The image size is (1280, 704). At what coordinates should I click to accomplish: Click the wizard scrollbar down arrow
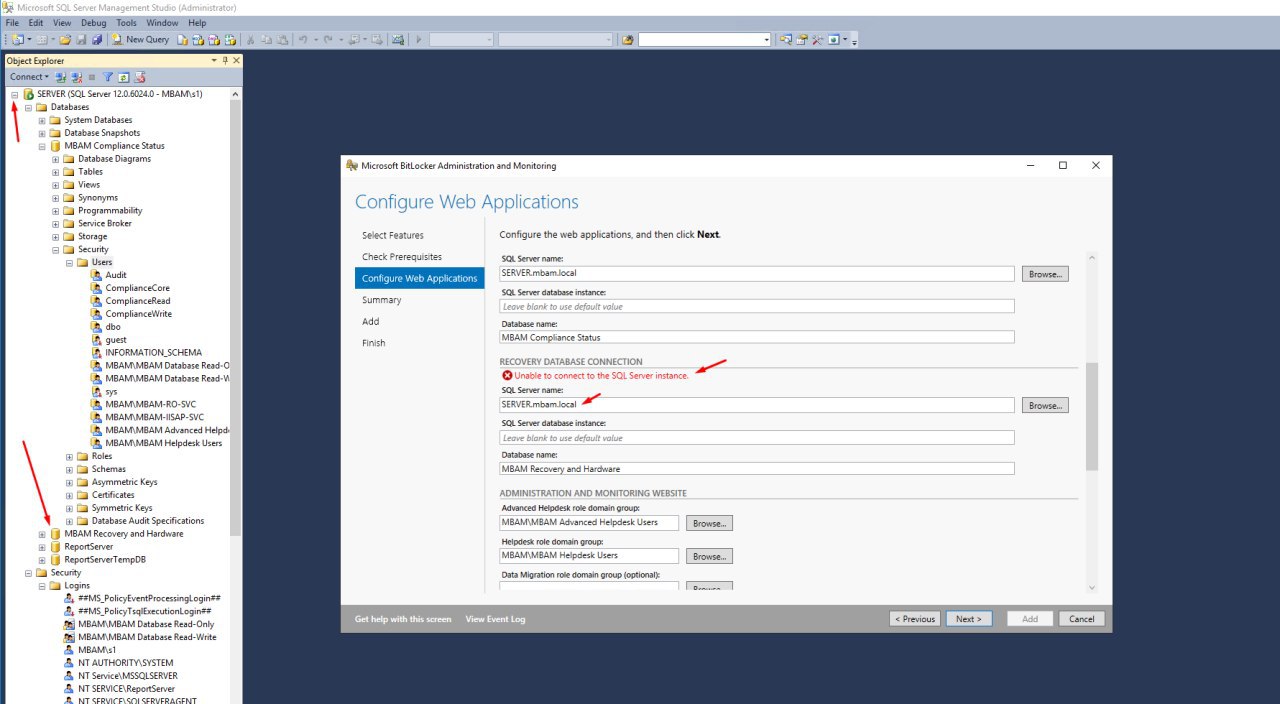pyautogui.click(x=1092, y=587)
